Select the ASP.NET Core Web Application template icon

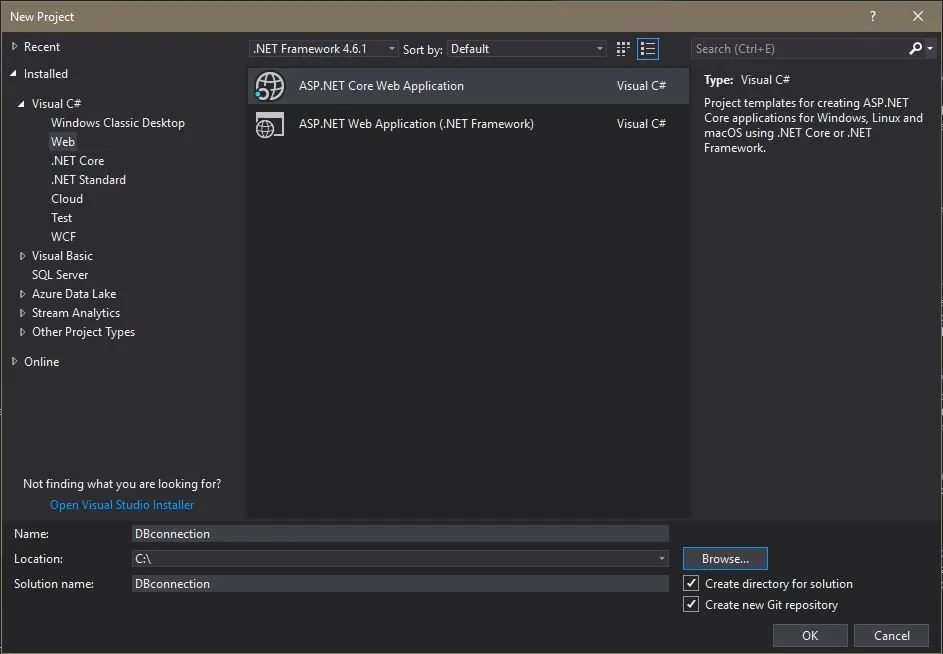pyautogui.click(x=269, y=86)
